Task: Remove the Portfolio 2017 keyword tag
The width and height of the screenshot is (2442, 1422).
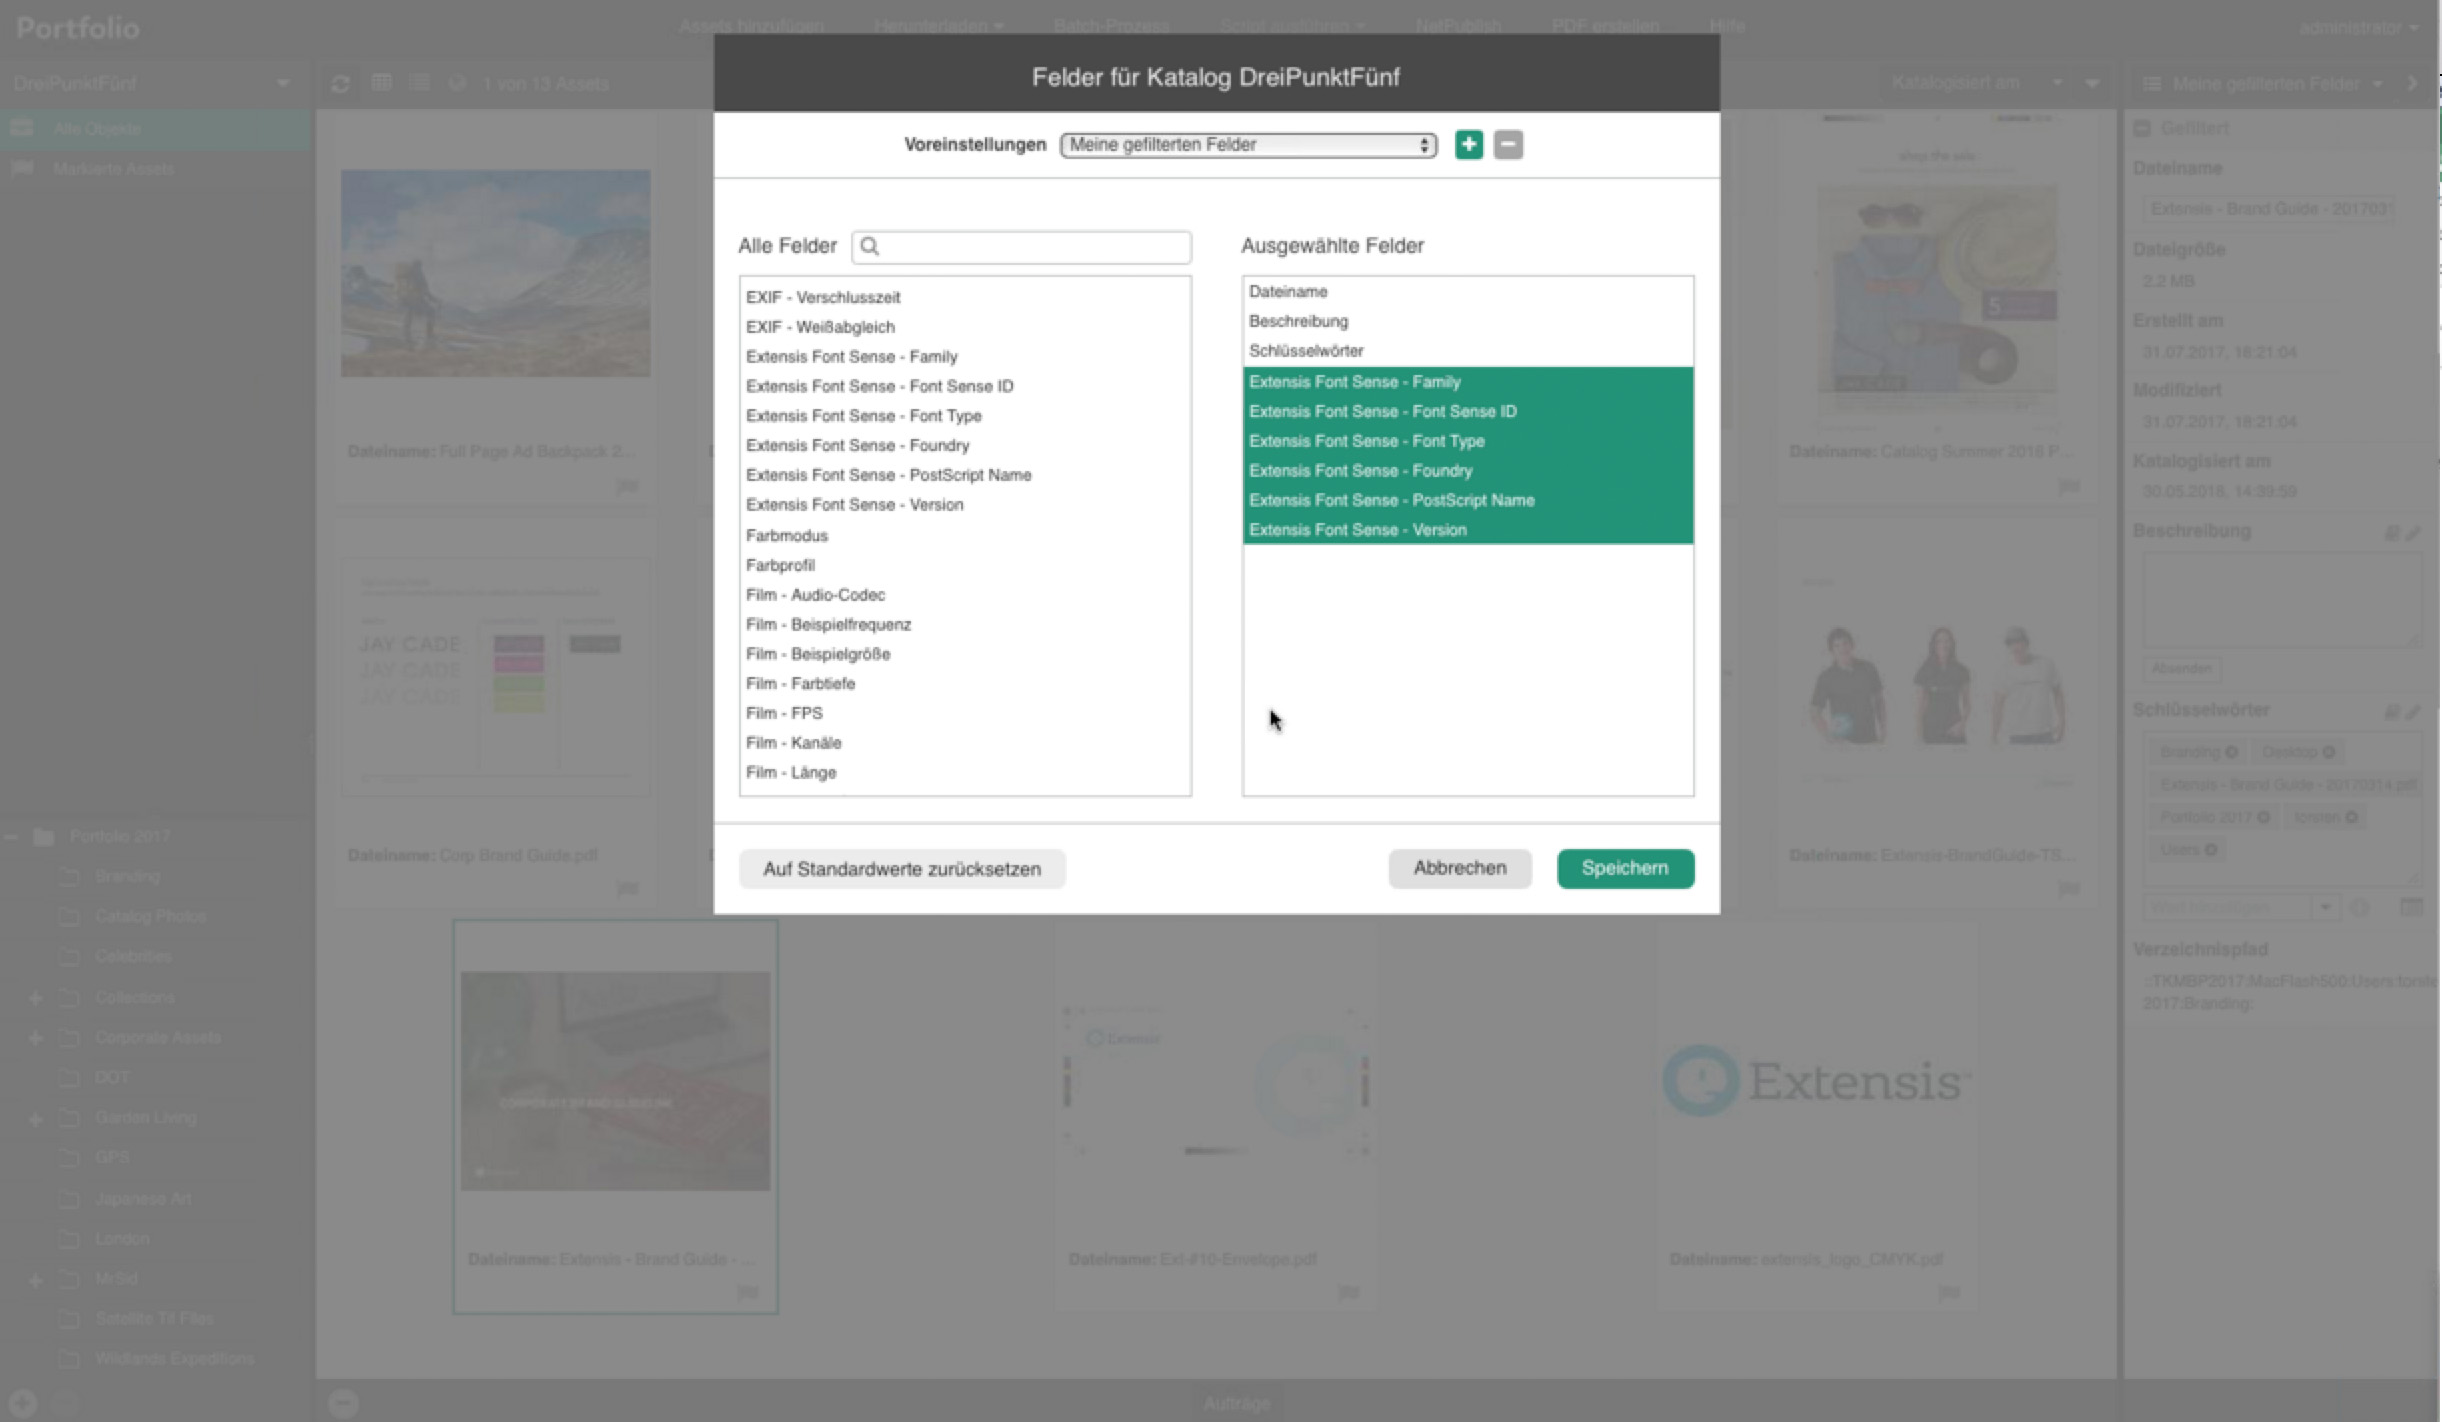Action: point(2263,817)
